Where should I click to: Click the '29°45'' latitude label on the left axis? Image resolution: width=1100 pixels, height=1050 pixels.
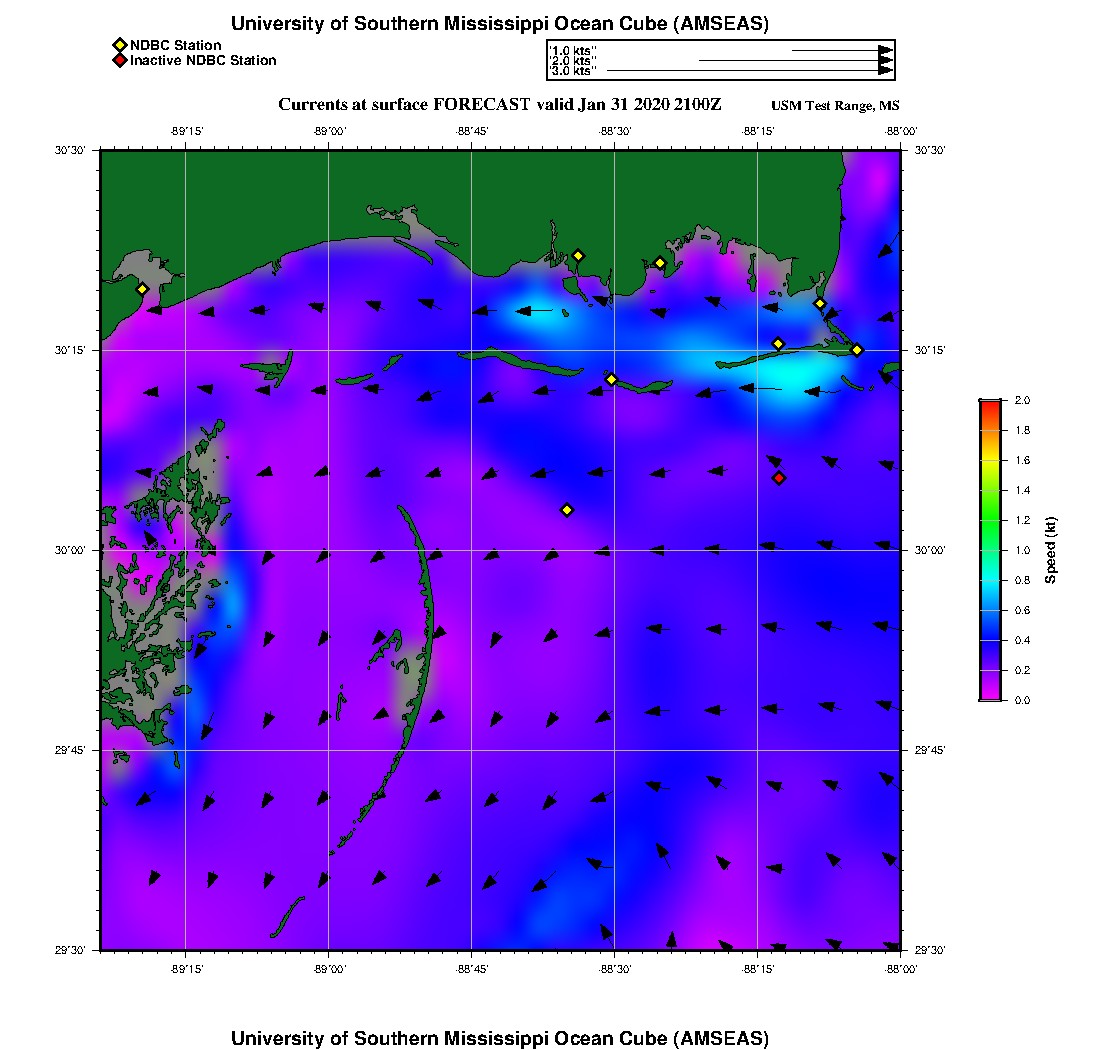tap(70, 751)
